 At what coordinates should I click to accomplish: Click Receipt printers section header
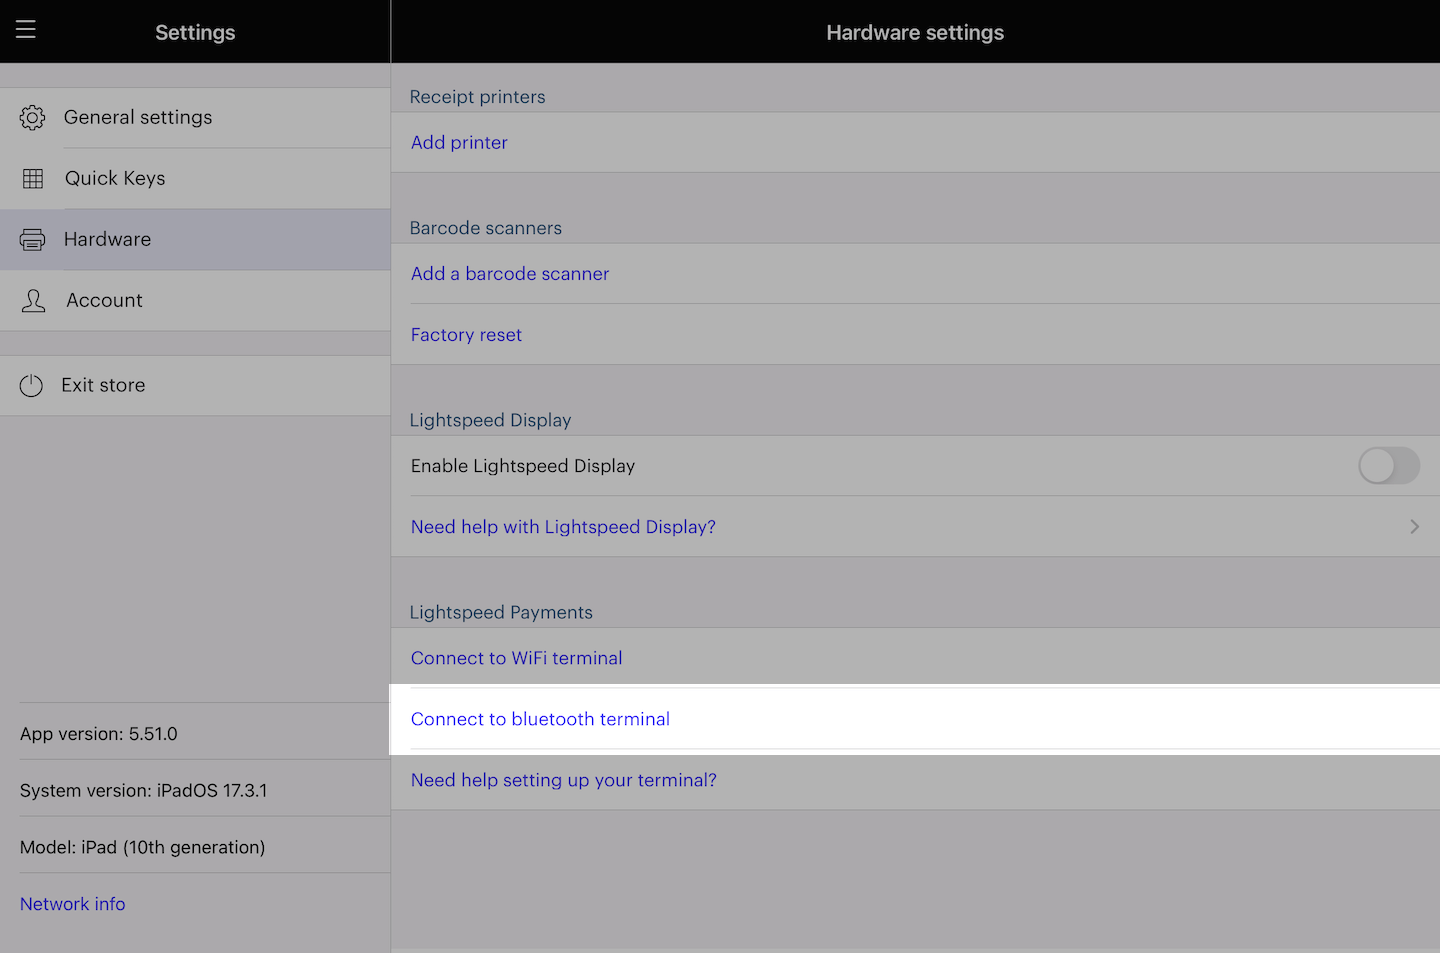(478, 97)
